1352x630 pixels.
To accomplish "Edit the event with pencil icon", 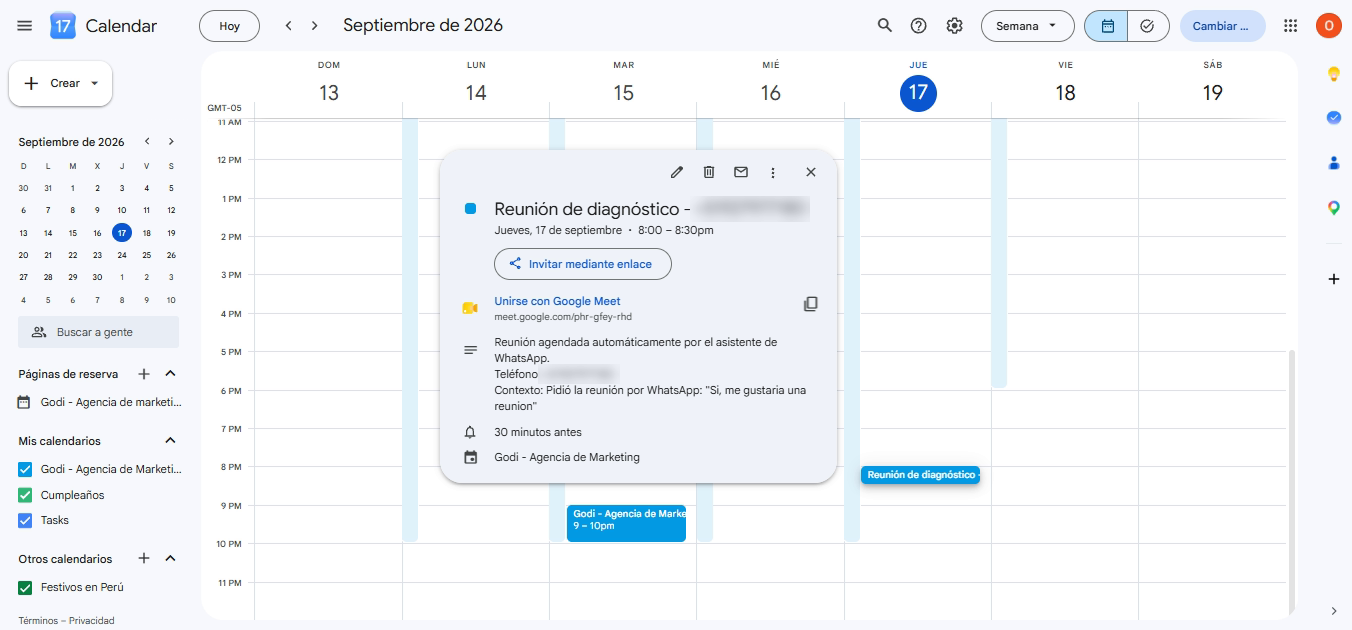I will 677,172.
